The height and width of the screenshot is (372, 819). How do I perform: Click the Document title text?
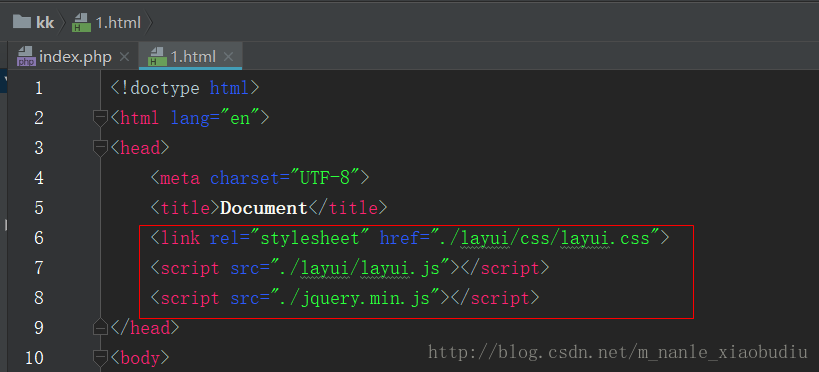click(264, 208)
